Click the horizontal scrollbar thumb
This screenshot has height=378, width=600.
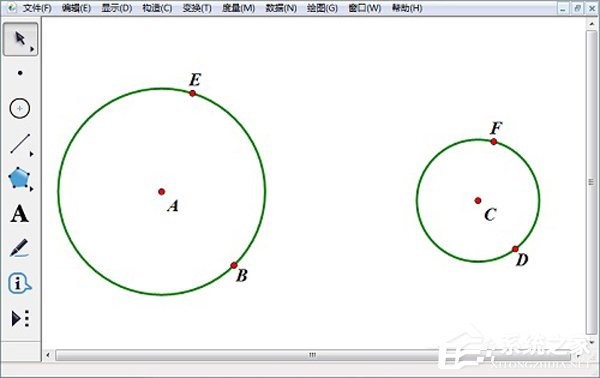tap(313, 355)
